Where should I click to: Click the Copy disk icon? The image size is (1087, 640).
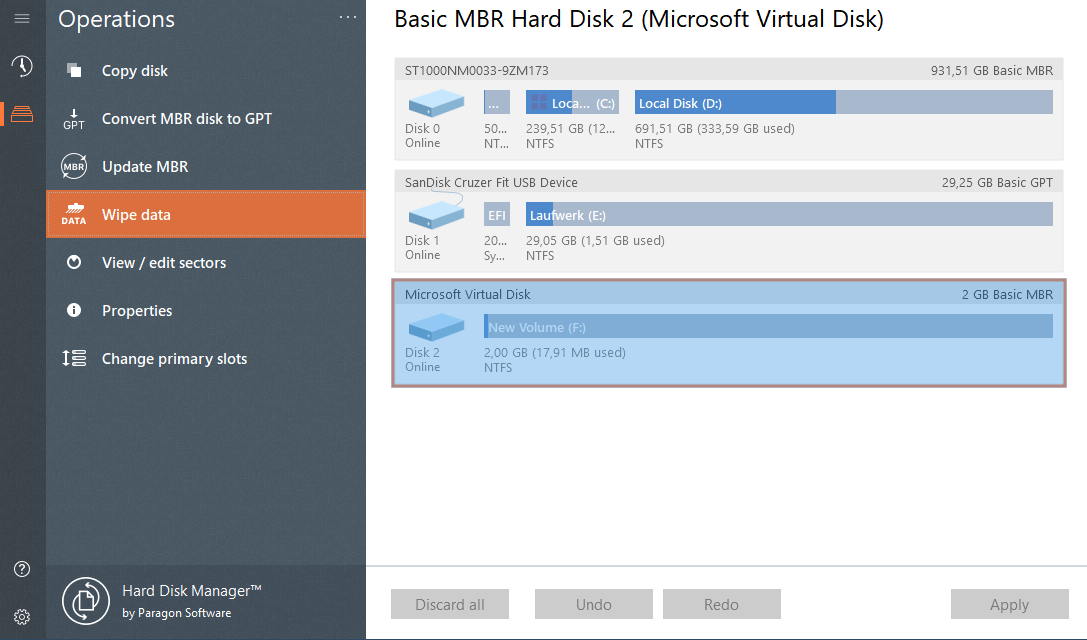coord(74,71)
